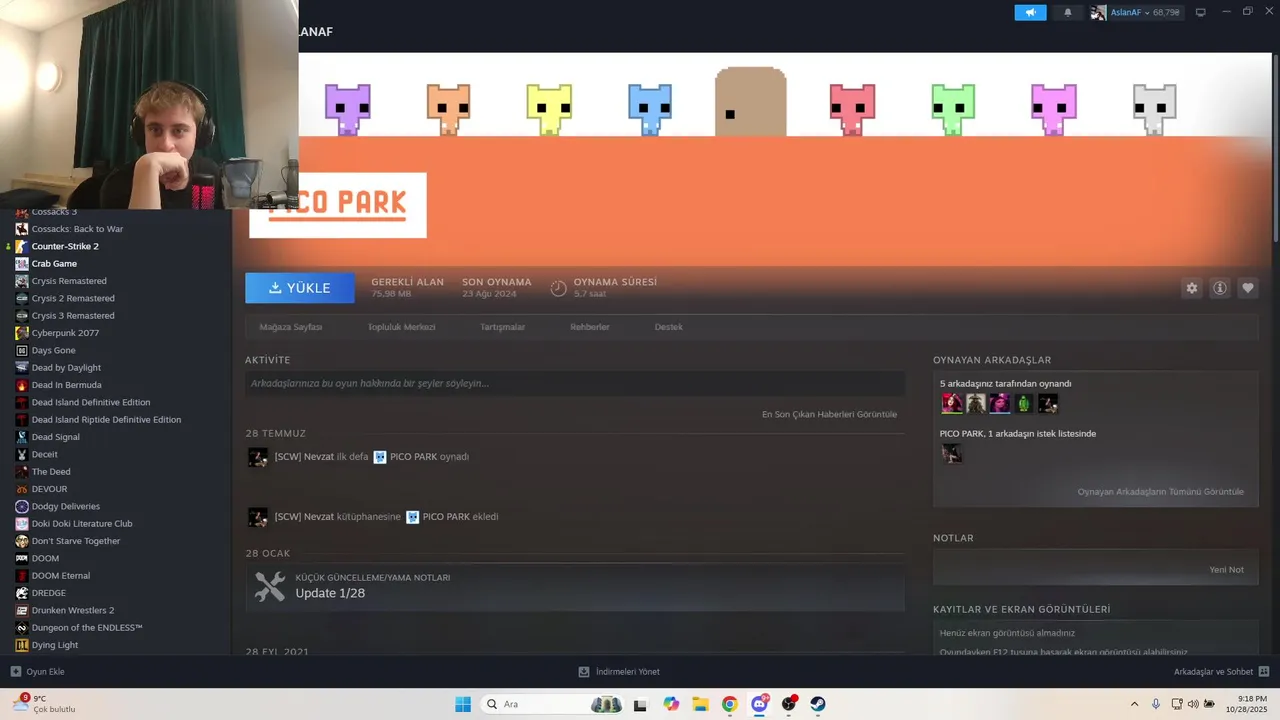Click the green friend avatar in played list
The height and width of the screenshot is (720, 1280).
[1024, 403]
